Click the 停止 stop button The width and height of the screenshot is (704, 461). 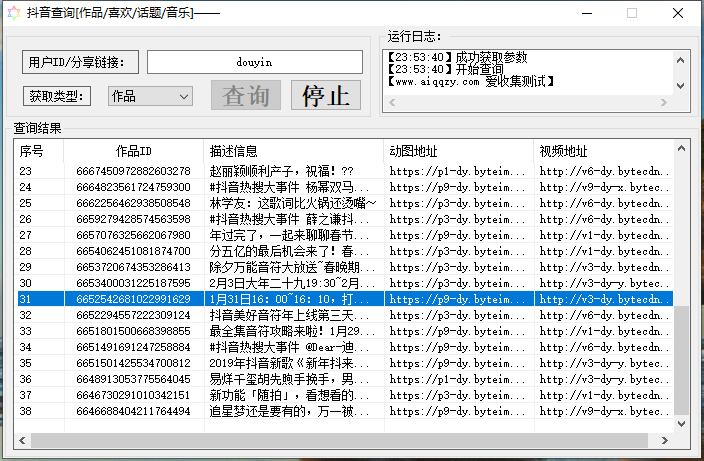(x=326, y=96)
